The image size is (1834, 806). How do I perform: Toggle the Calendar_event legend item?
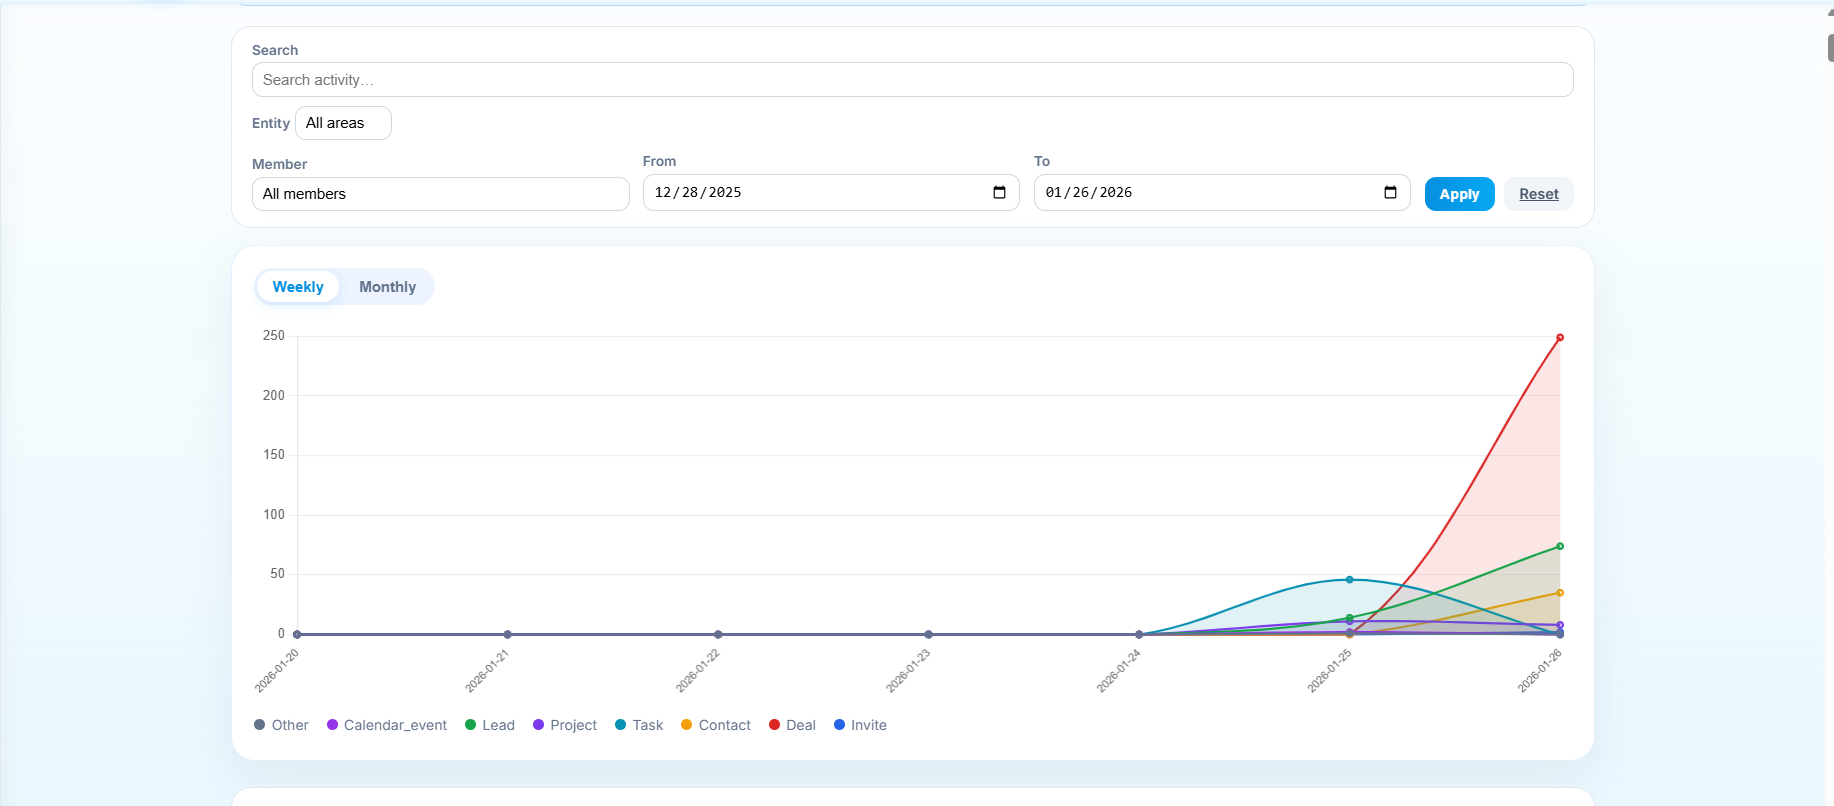(386, 725)
